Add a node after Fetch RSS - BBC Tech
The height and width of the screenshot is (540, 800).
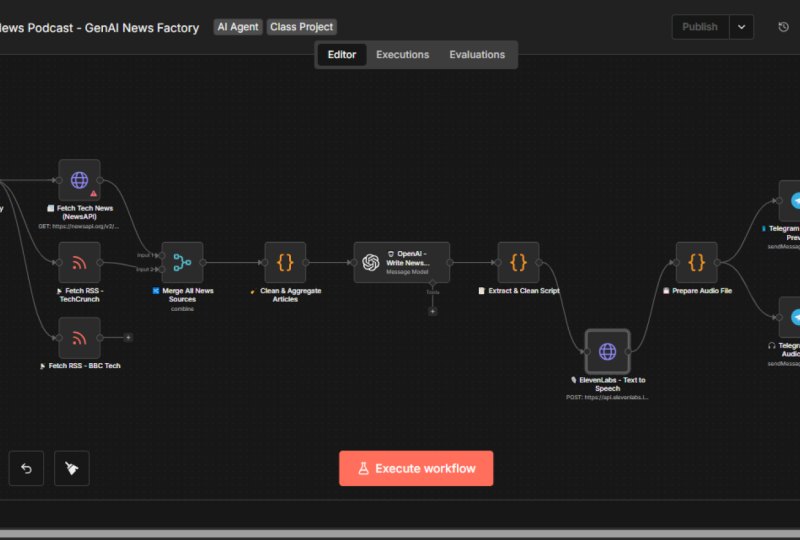(x=128, y=337)
